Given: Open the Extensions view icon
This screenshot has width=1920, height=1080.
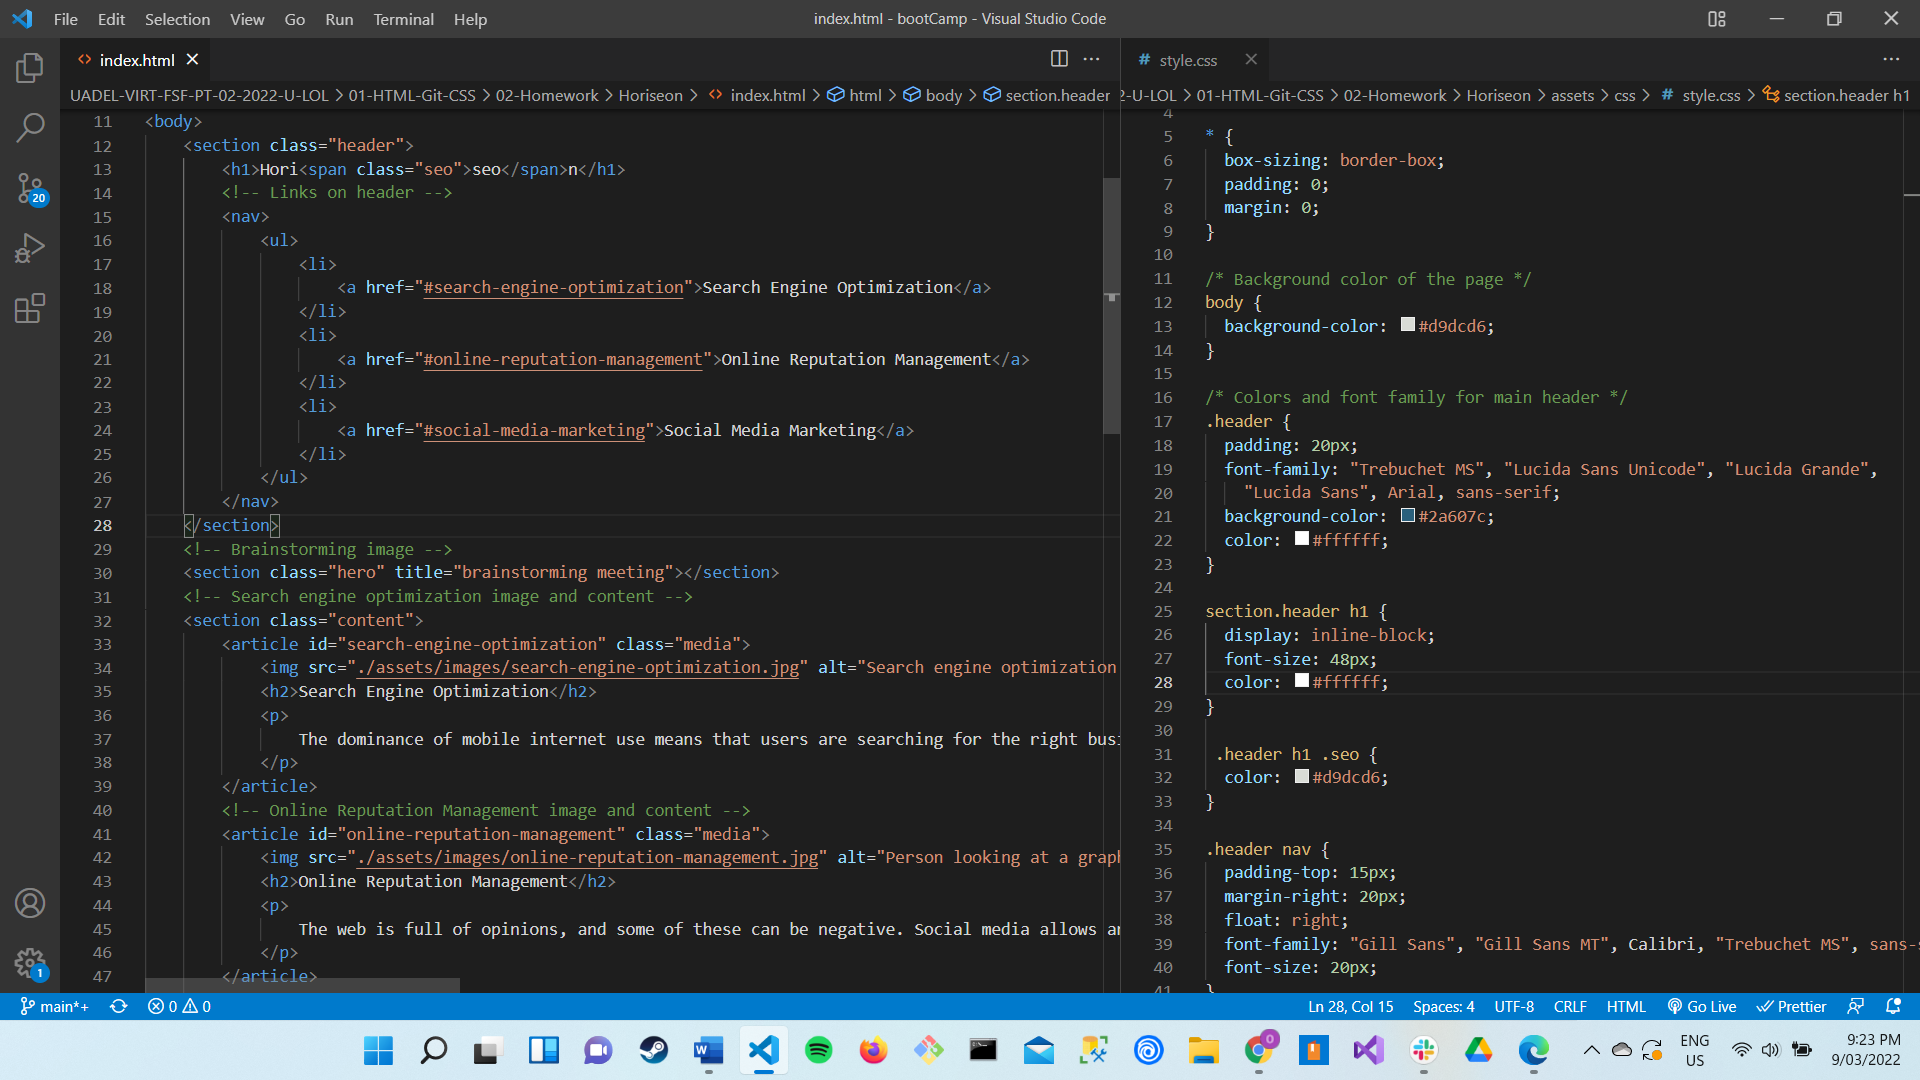Looking at the screenshot, I should [x=30, y=308].
